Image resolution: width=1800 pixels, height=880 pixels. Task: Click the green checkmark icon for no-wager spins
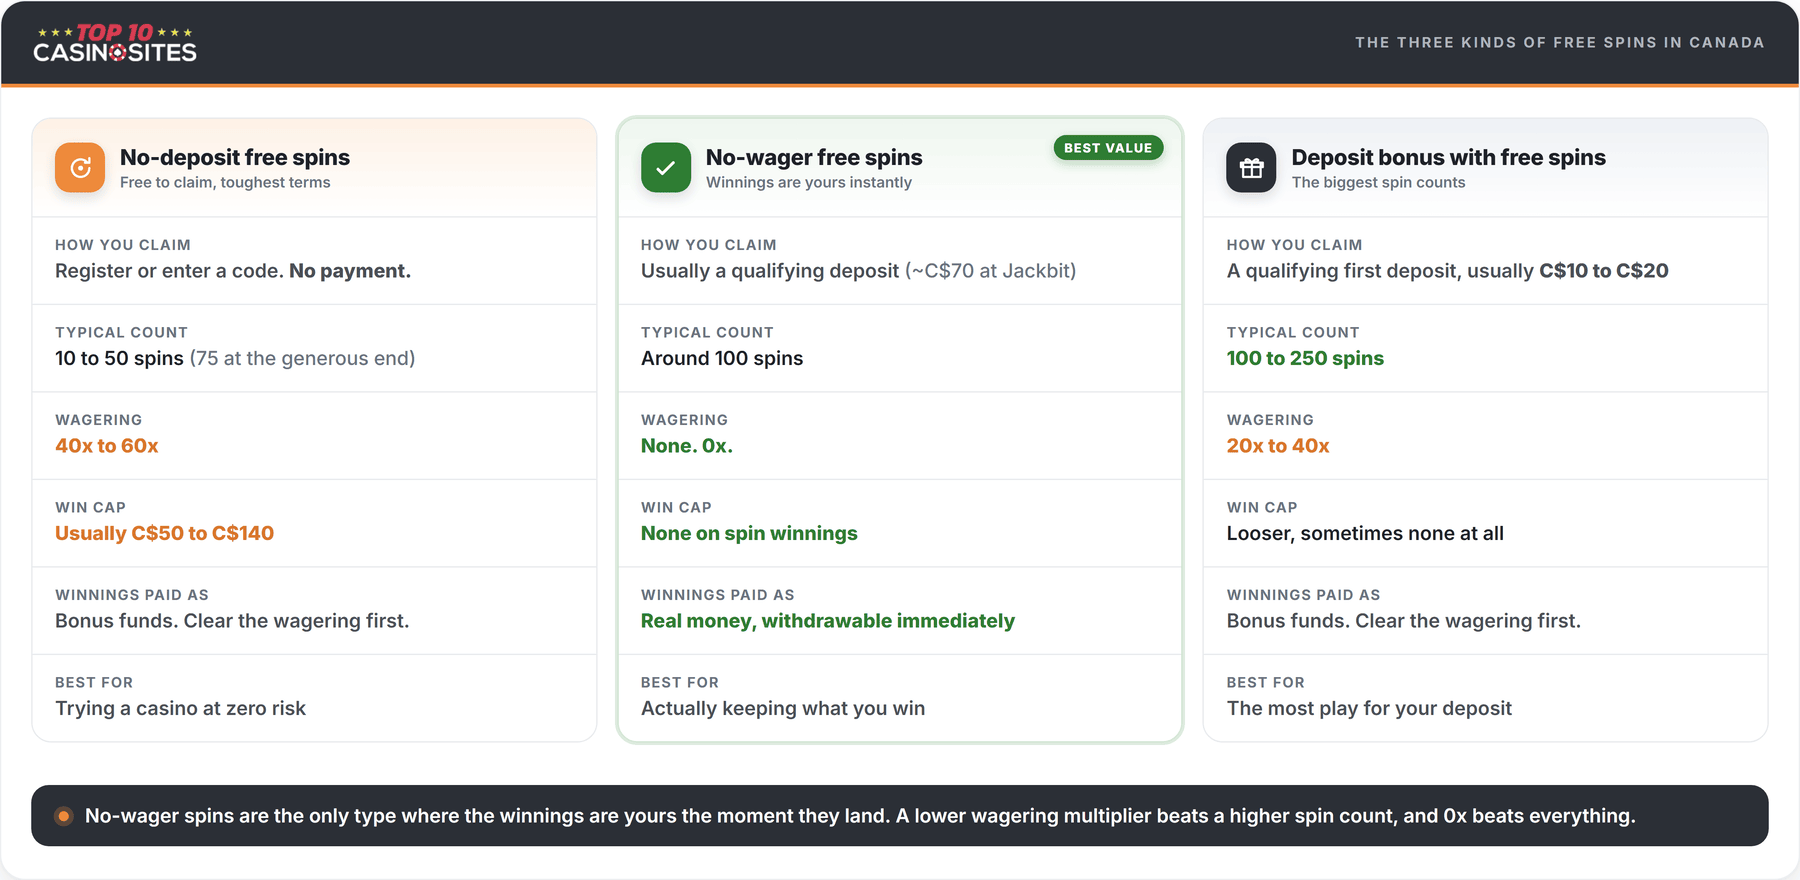(666, 168)
